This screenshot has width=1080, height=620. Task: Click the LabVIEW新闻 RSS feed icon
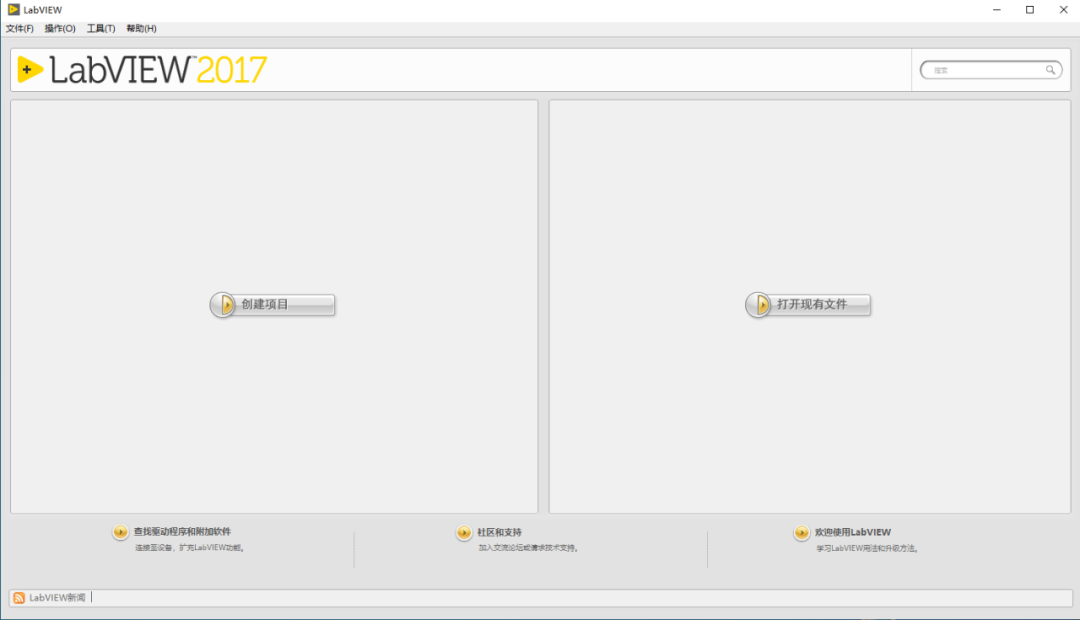click(19, 598)
